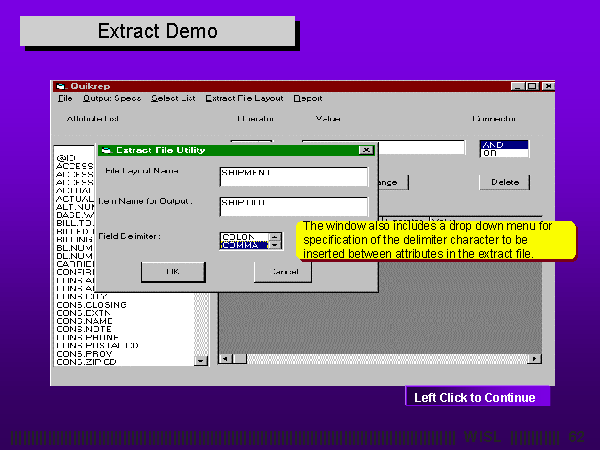Click the Delete button
This screenshot has height=450, width=600.
(504, 182)
